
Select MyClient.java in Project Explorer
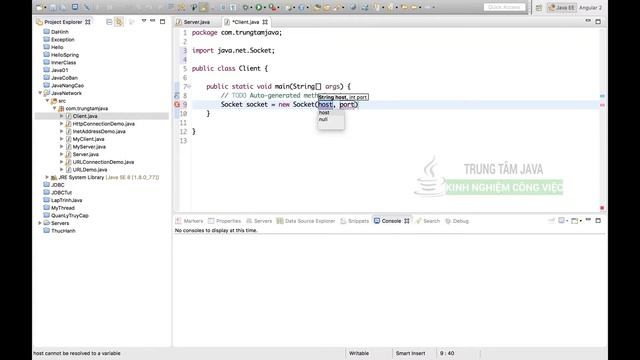(88, 139)
